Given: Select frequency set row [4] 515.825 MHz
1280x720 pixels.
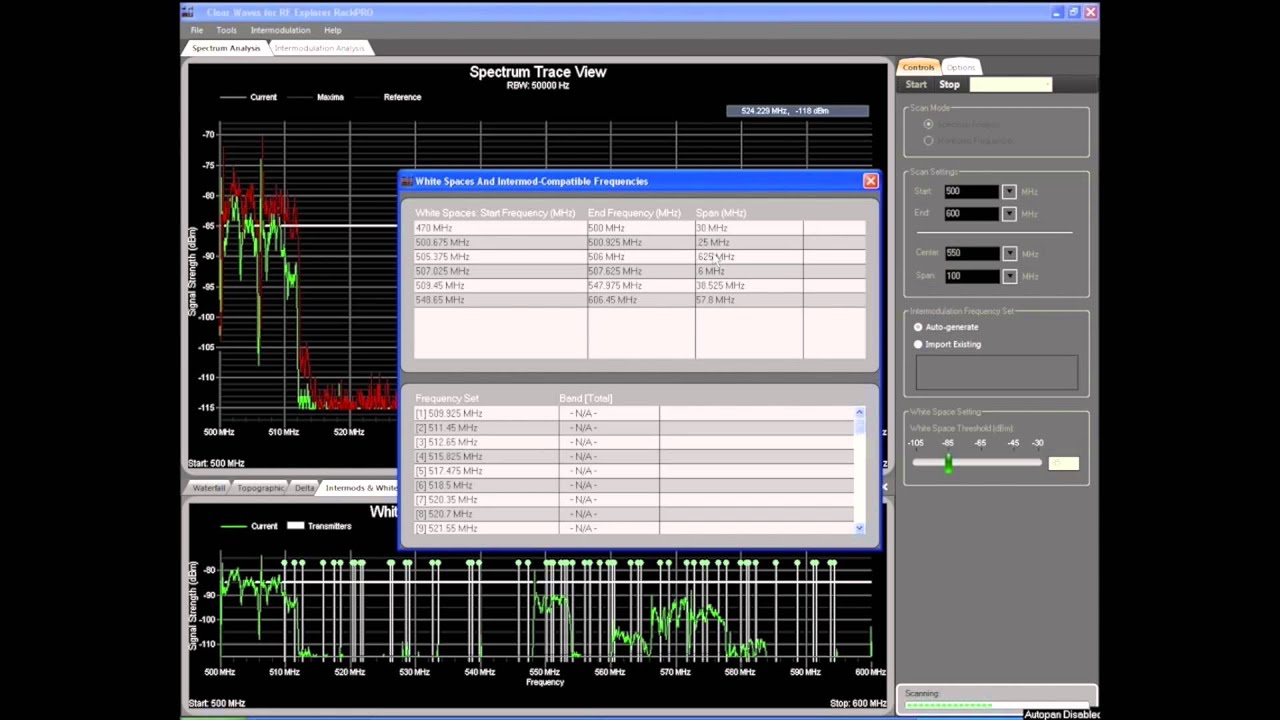Looking at the screenshot, I should (634, 456).
